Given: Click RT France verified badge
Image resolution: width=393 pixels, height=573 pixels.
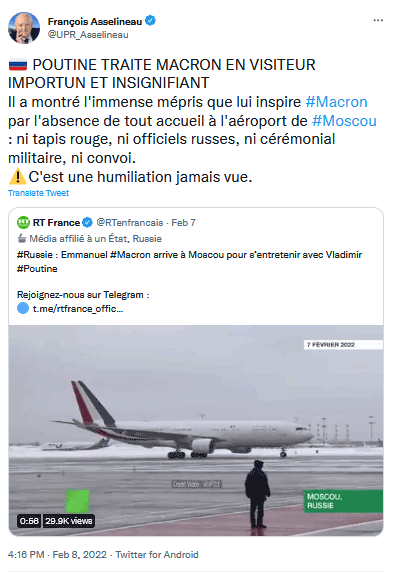Looking at the screenshot, I should 87,222.
